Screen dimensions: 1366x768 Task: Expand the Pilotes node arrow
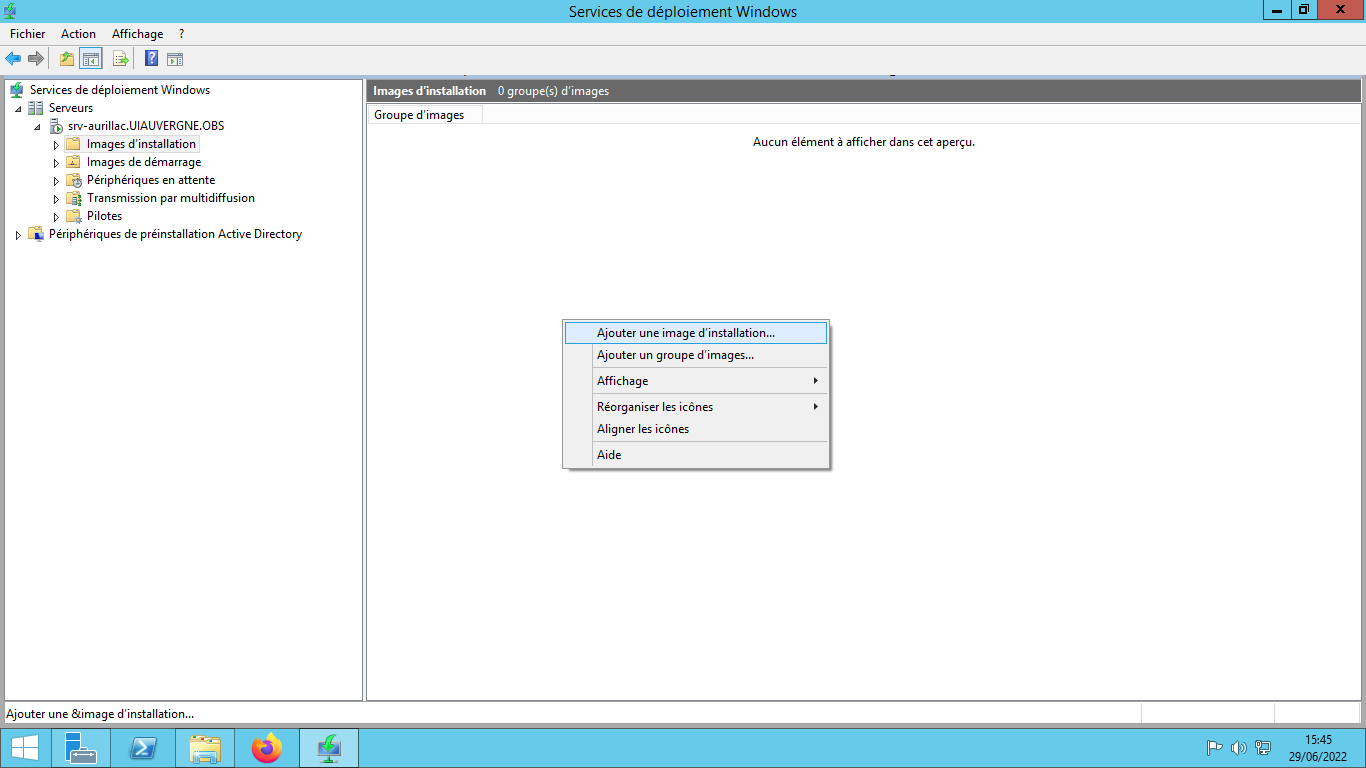coord(56,217)
